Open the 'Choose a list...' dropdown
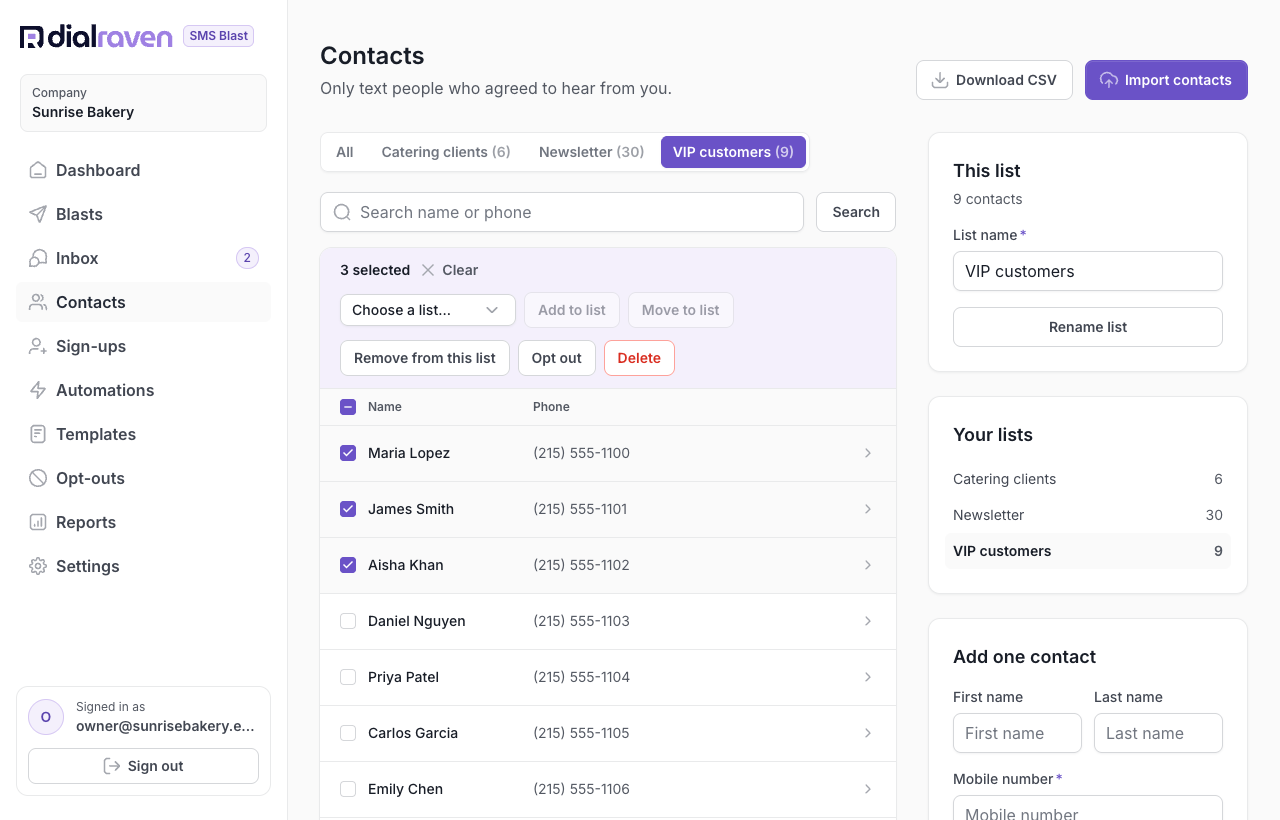This screenshot has width=1280, height=820. [428, 310]
